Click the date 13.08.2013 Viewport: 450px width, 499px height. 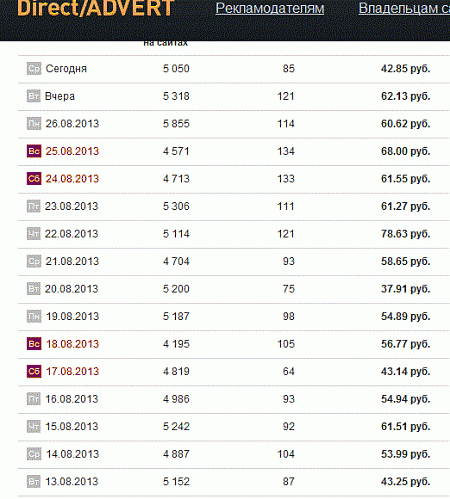(72, 482)
